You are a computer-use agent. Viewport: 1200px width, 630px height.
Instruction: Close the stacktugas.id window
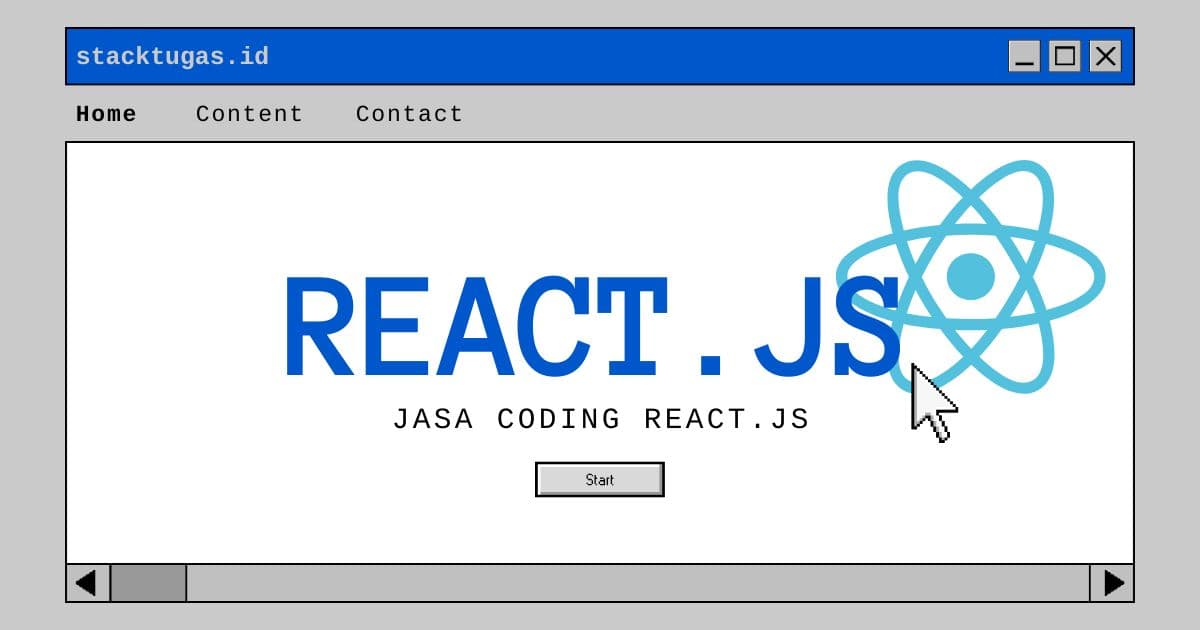1105,56
